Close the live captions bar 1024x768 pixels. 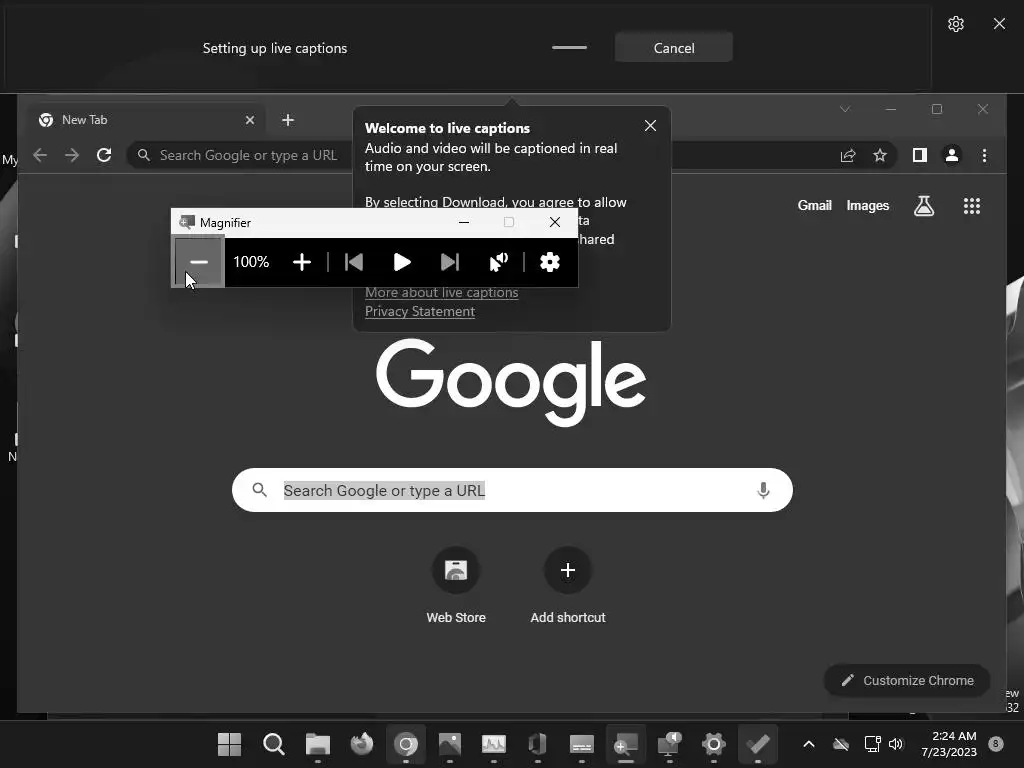click(999, 24)
